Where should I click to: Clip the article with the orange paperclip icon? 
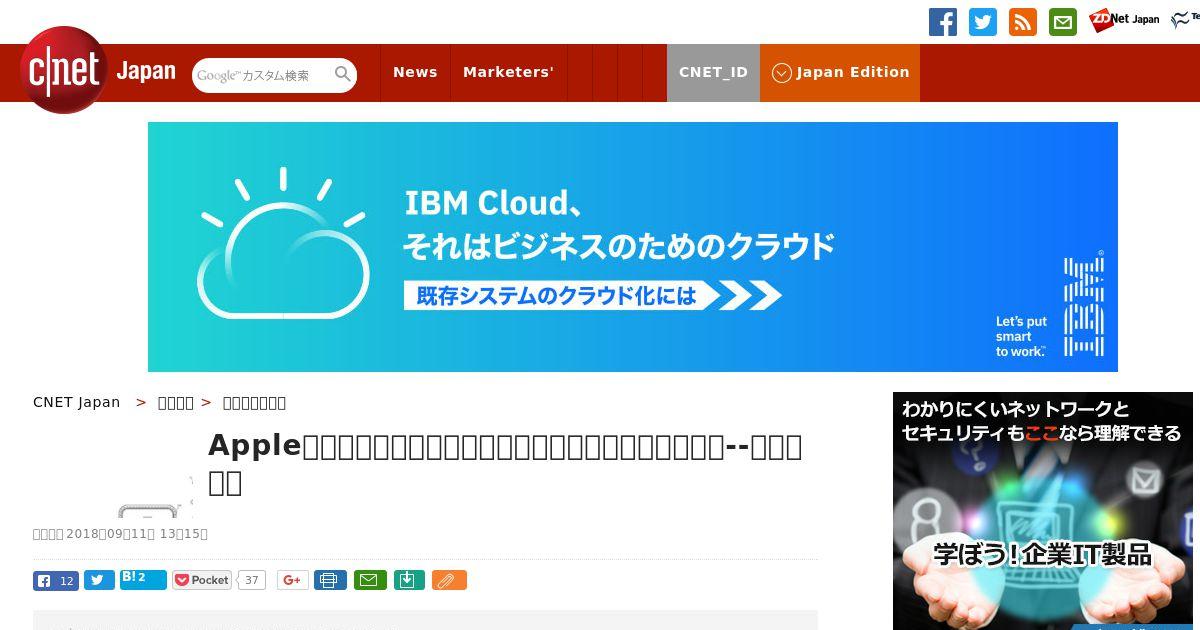449,580
